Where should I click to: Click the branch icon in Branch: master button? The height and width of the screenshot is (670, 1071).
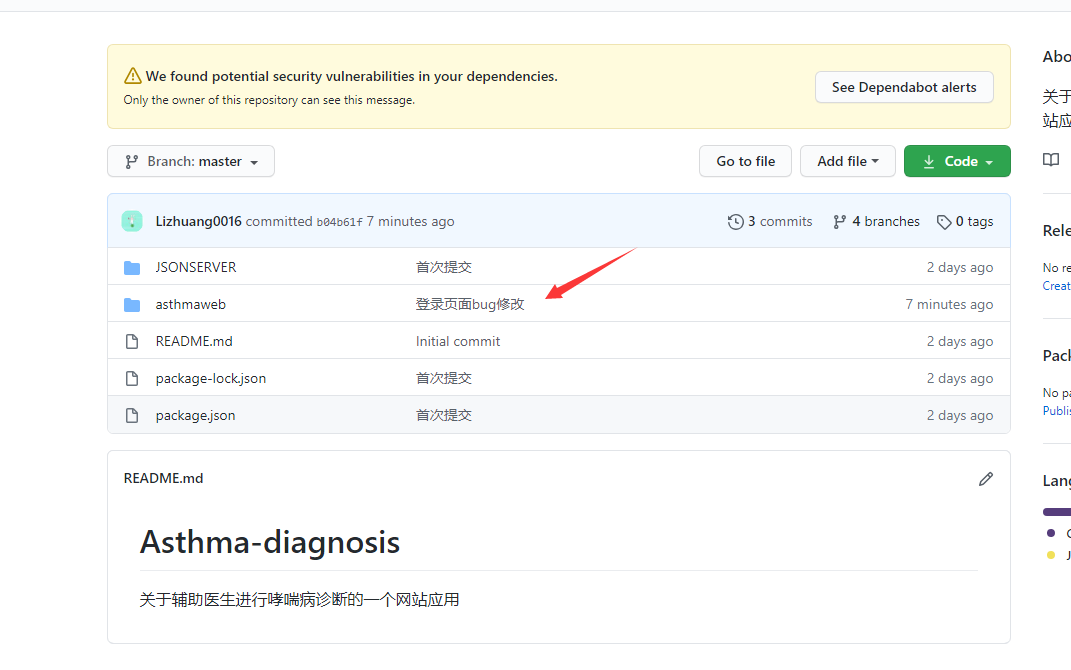click(132, 162)
